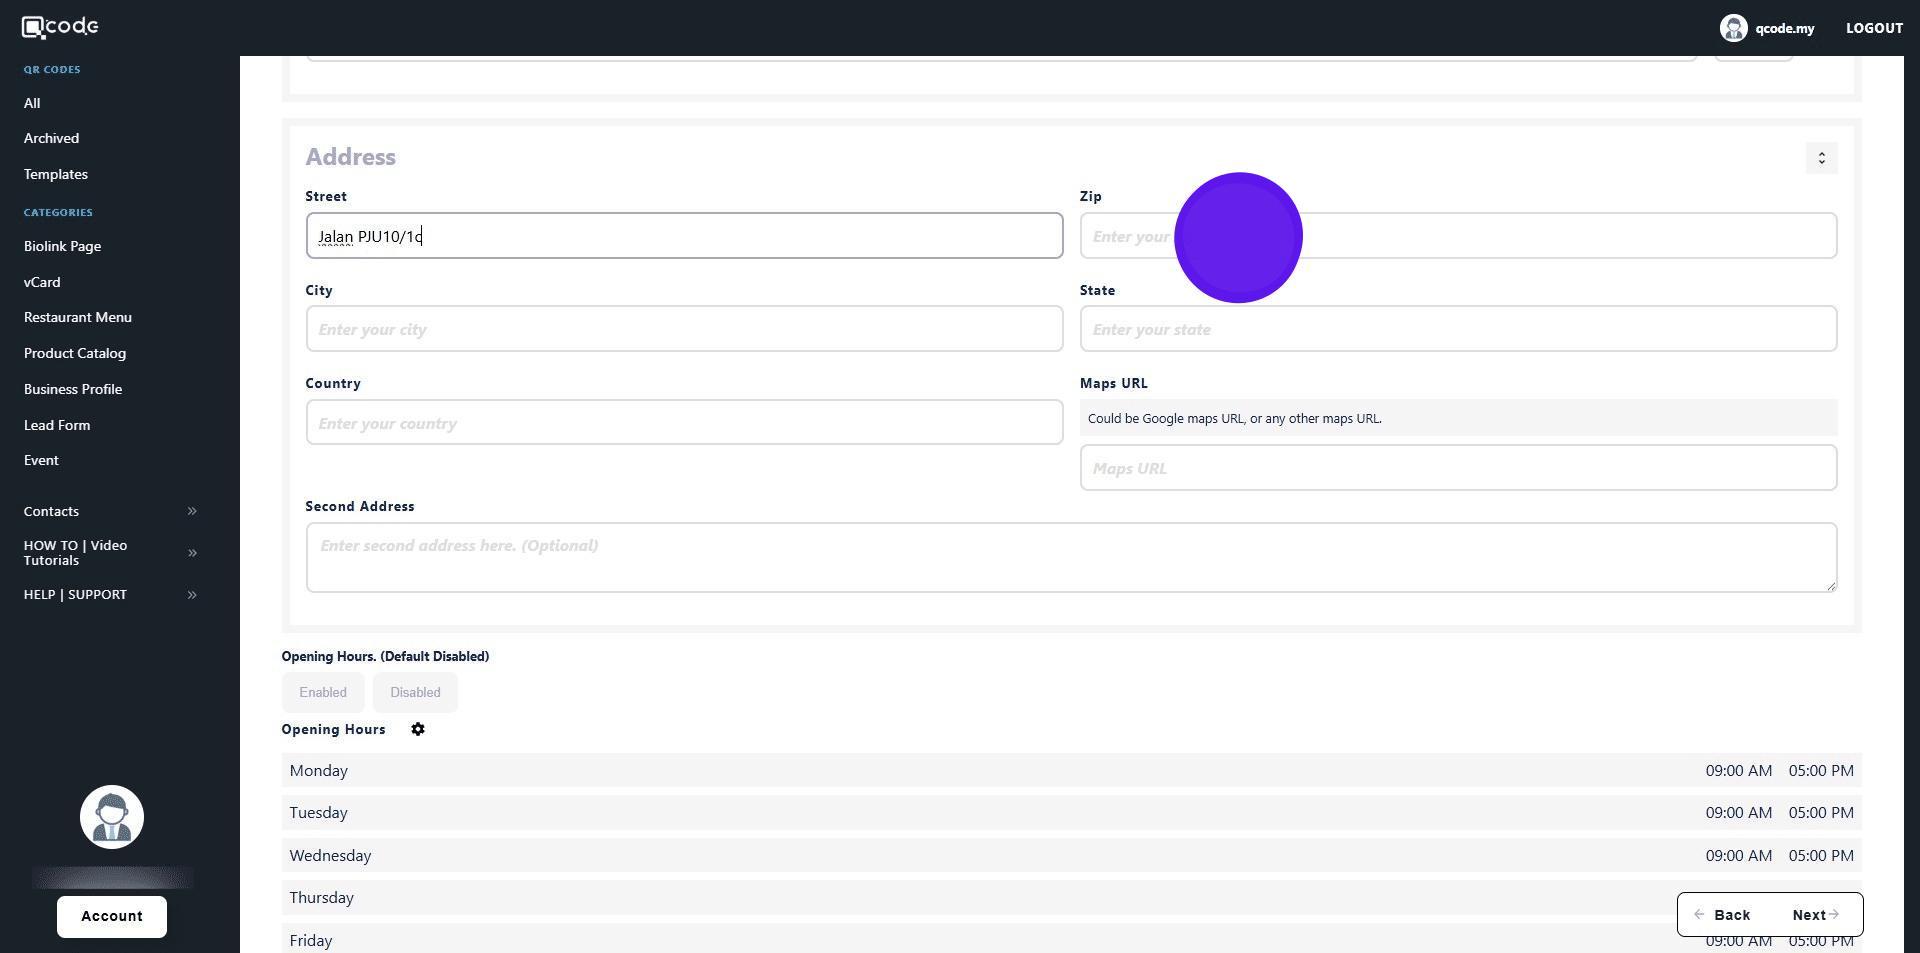The image size is (1920, 953).
Task: Click Monday's 09:00 AM opening time
Action: (1738, 771)
